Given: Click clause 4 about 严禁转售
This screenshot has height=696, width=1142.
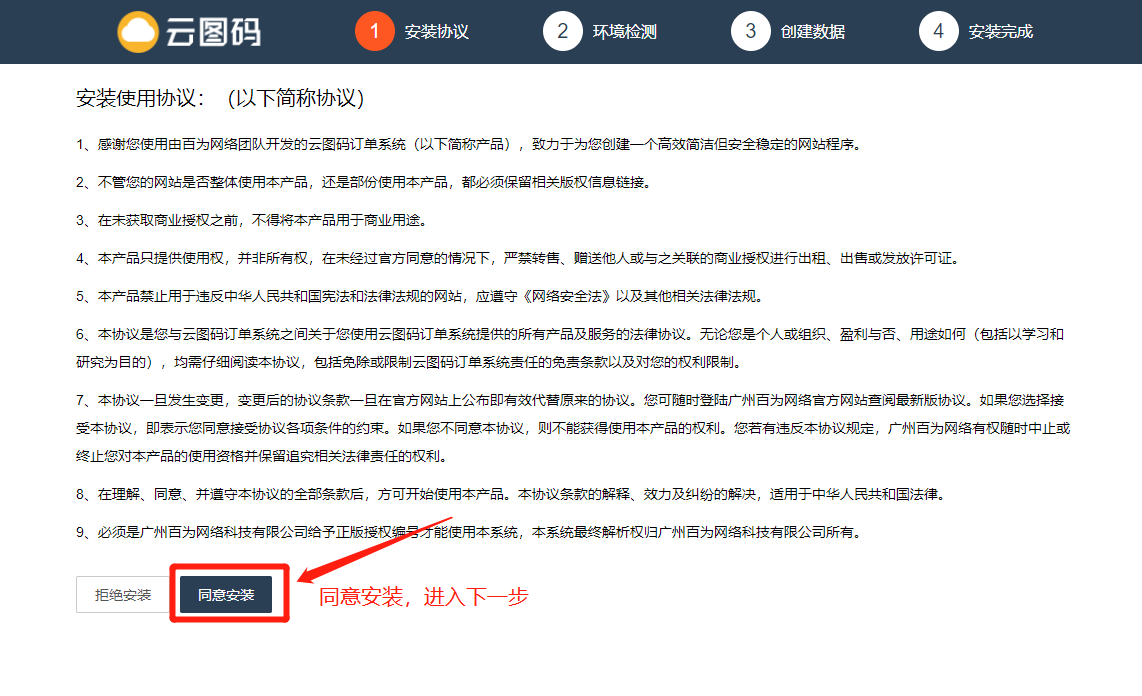Looking at the screenshot, I should [519, 258].
